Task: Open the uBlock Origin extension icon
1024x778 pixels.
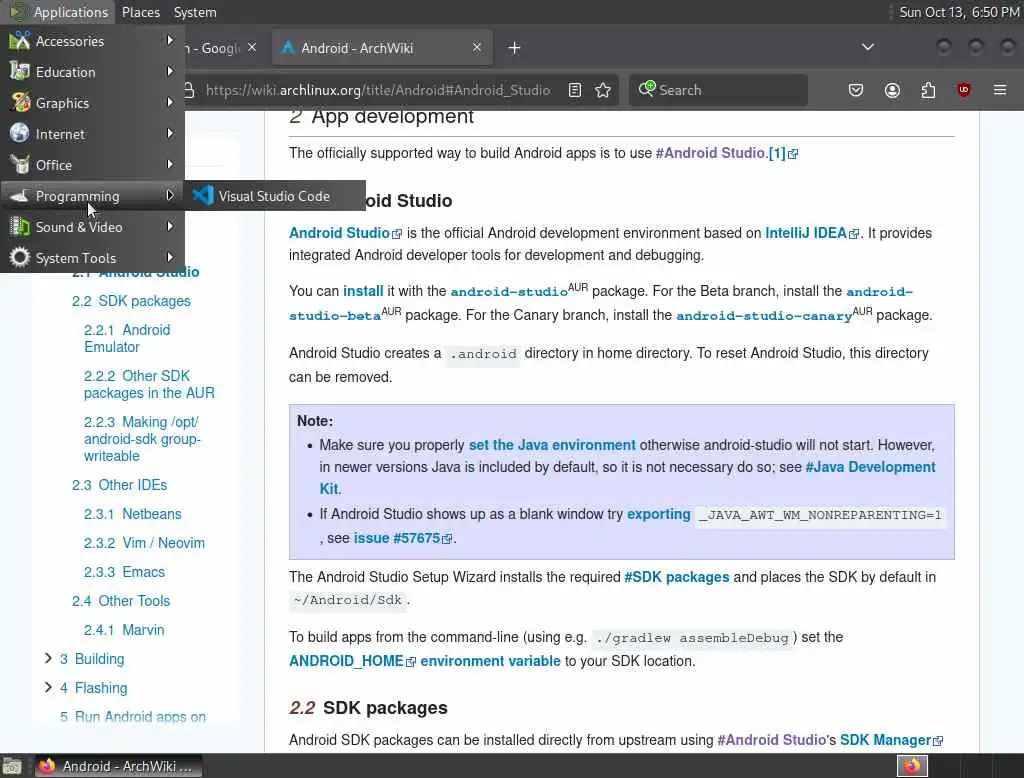Action: 963,90
